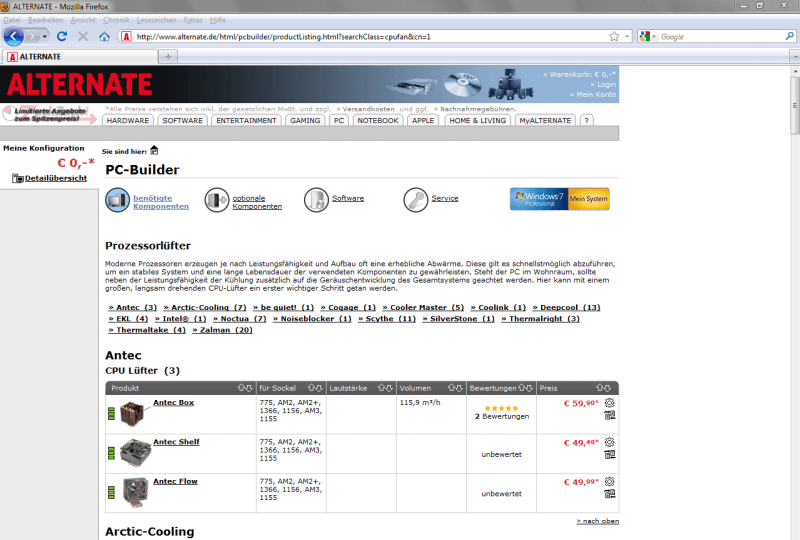Stop loading with the X toolbar icon
800x540 pixels.
pyautogui.click(x=83, y=36)
